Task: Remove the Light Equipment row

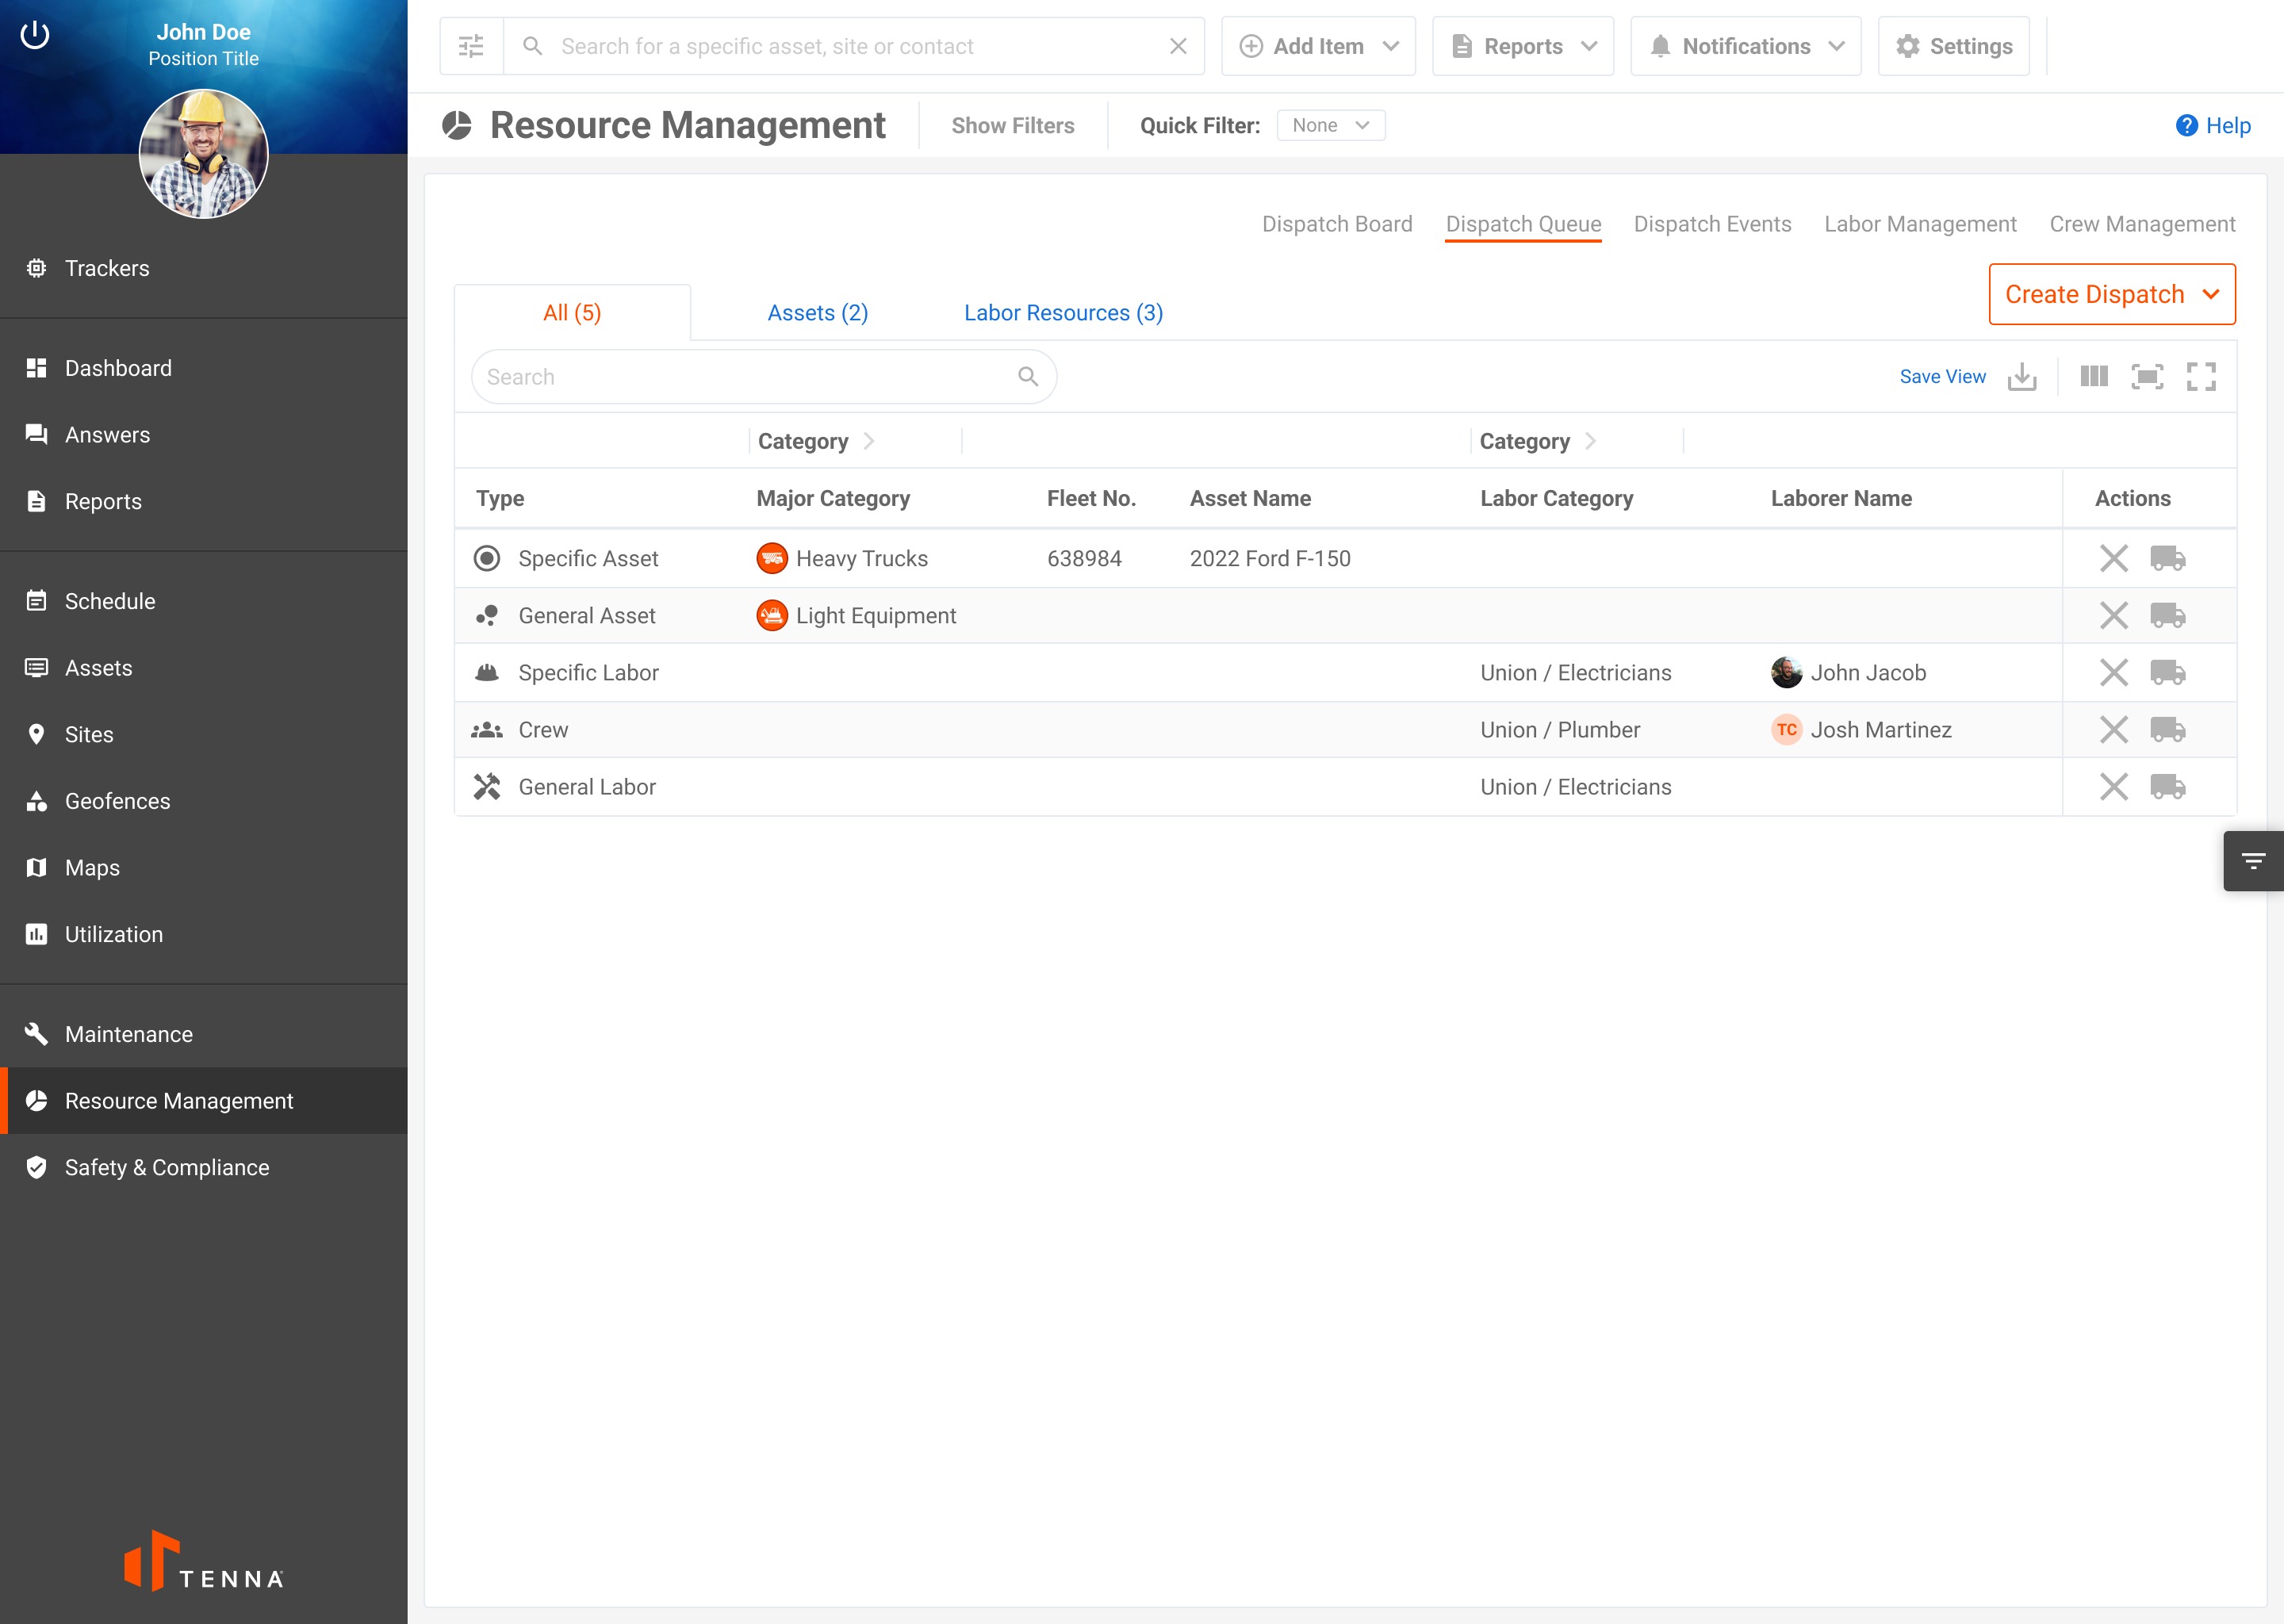Action: click(x=2114, y=615)
